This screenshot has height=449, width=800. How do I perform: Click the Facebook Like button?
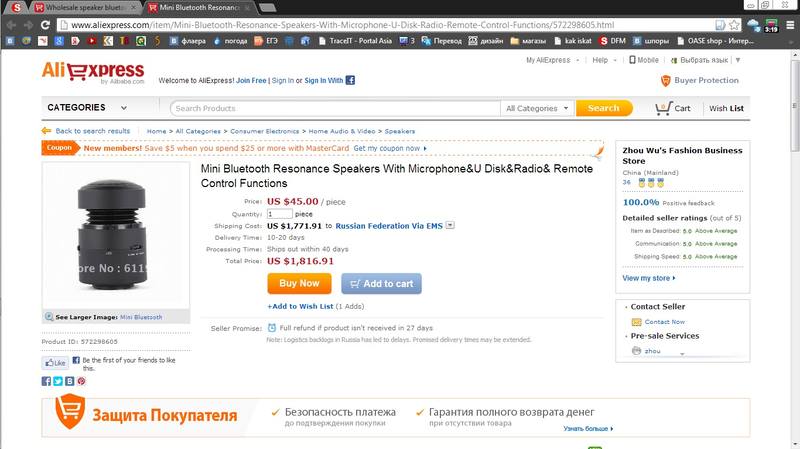55,363
